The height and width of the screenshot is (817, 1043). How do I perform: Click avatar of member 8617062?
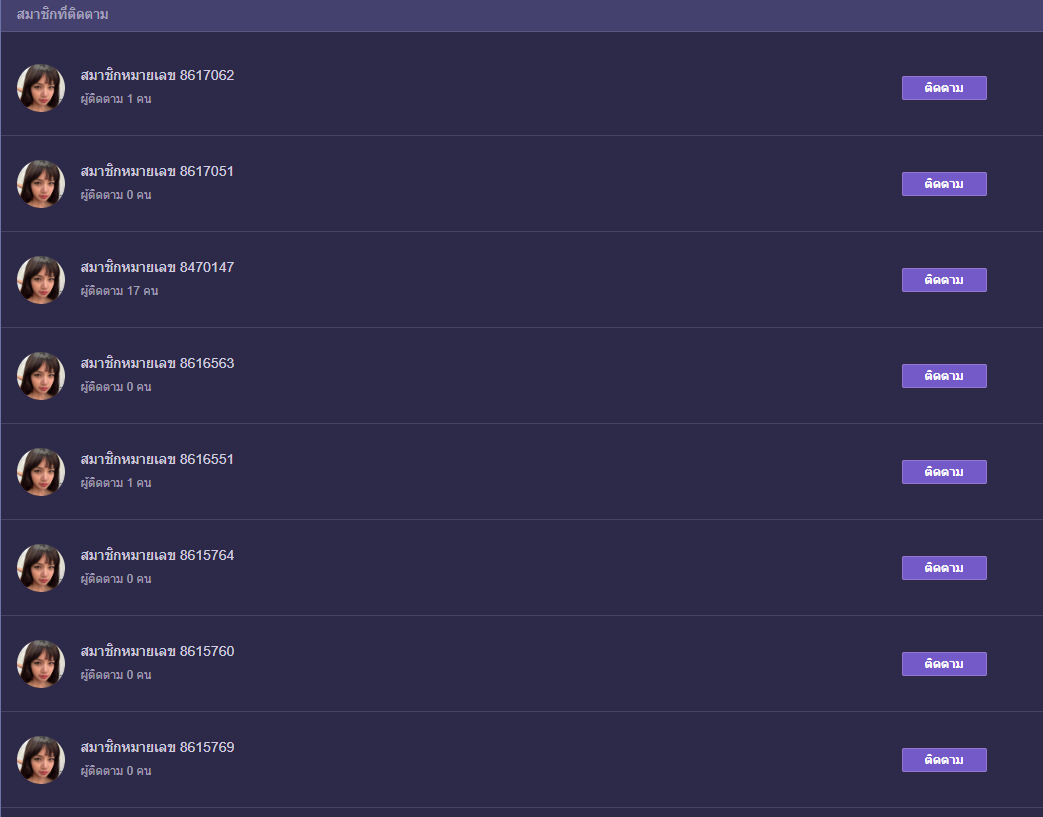coord(41,88)
